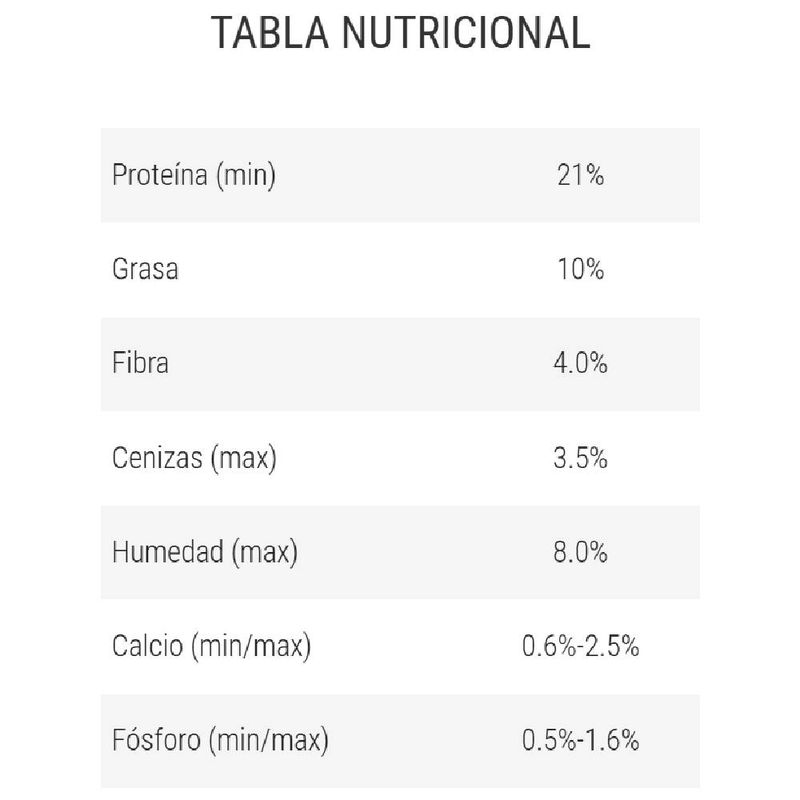Click the 10% fat value

pyautogui.click(x=580, y=269)
